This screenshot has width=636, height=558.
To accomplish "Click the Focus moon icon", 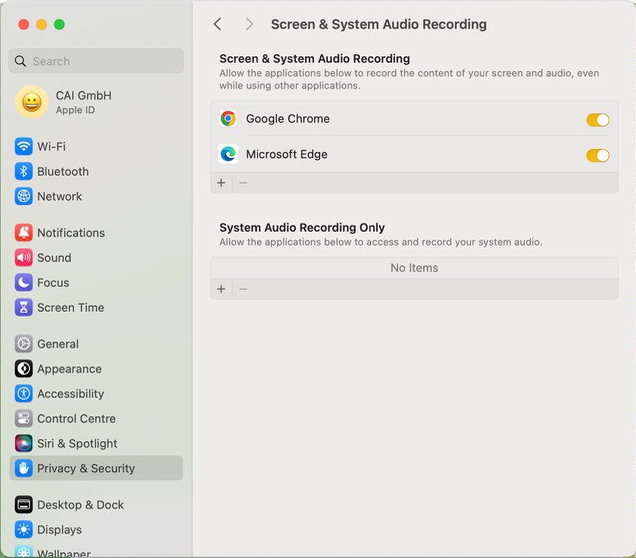I will 24,283.
